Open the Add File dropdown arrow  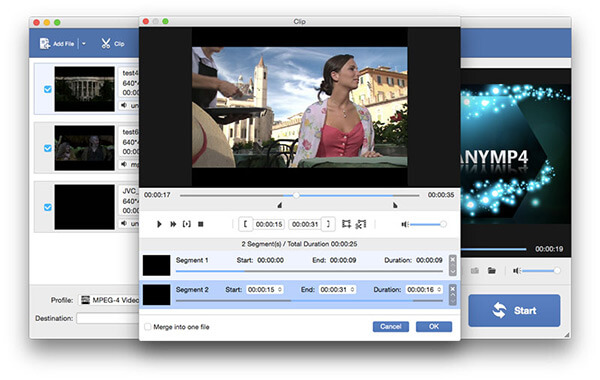coord(84,44)
